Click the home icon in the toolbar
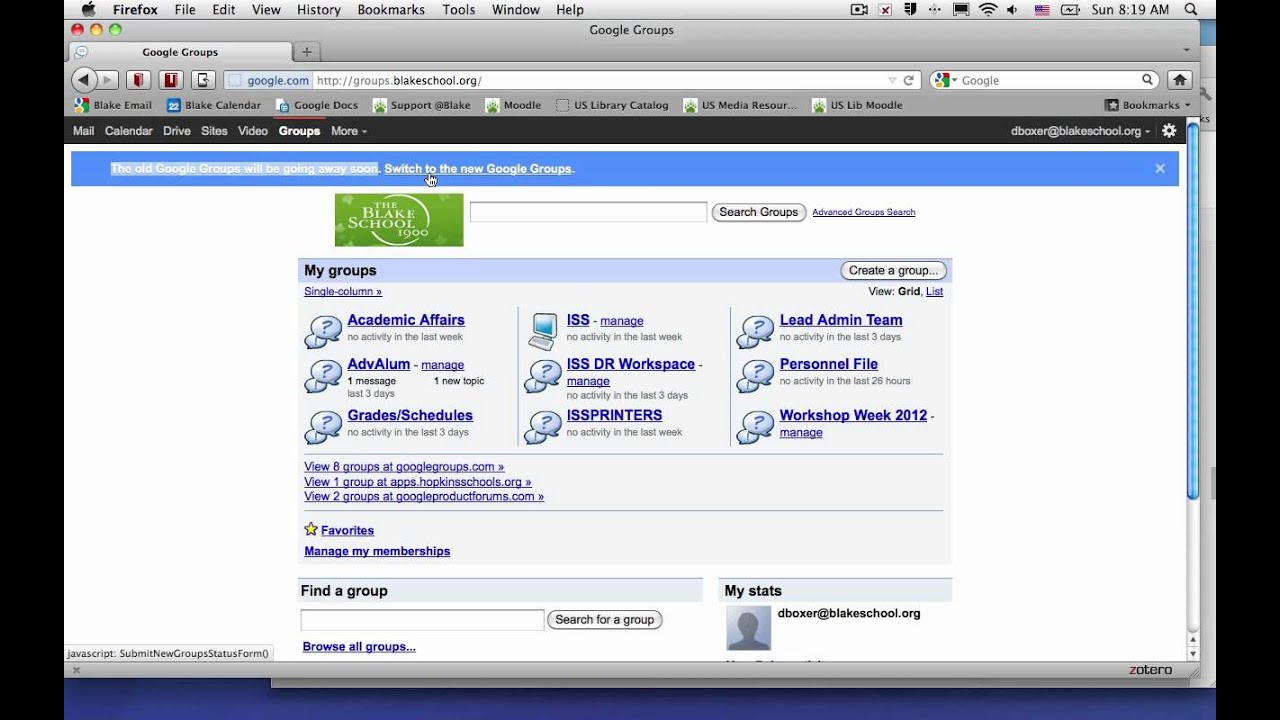The height and width of the screenshot is (720, 1280). (x=1180, y=80)
